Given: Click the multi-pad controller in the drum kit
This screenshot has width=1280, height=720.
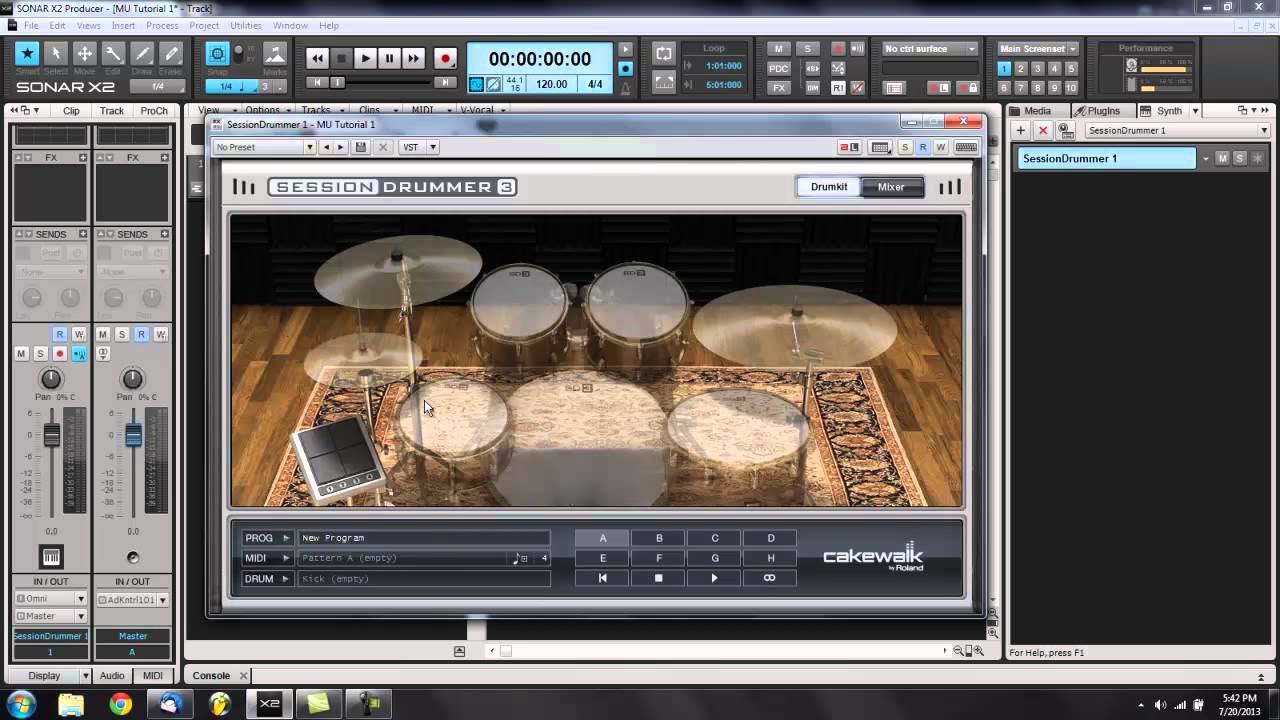Looking at the screenshot, I should point(337,457).
